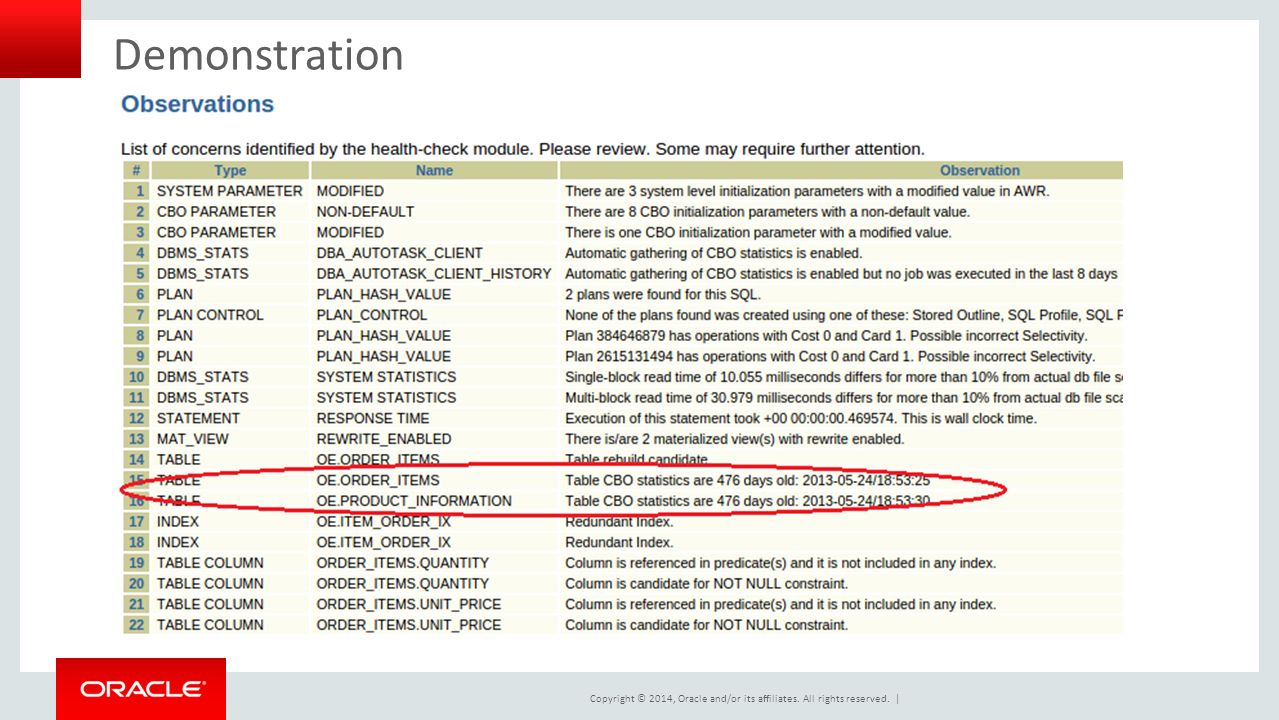Click 'DBA_AUTOTASK_CLIENT' name in row 4
The height and width of the screenshot is (720, 1279).
(x=434, y=253)
